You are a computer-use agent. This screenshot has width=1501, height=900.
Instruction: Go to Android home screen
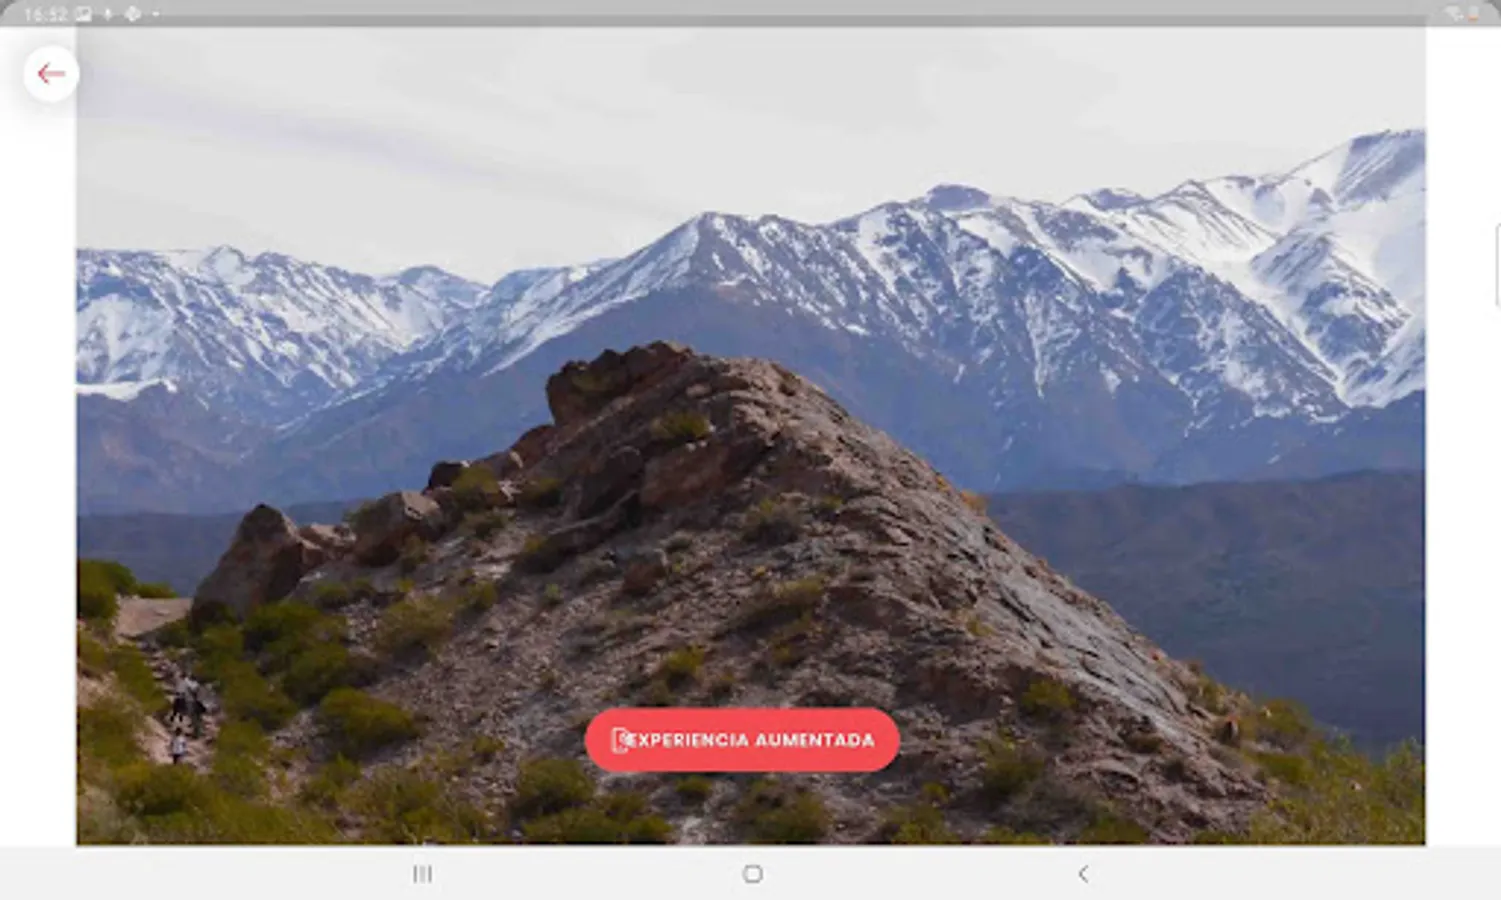[x=753, y=874]
